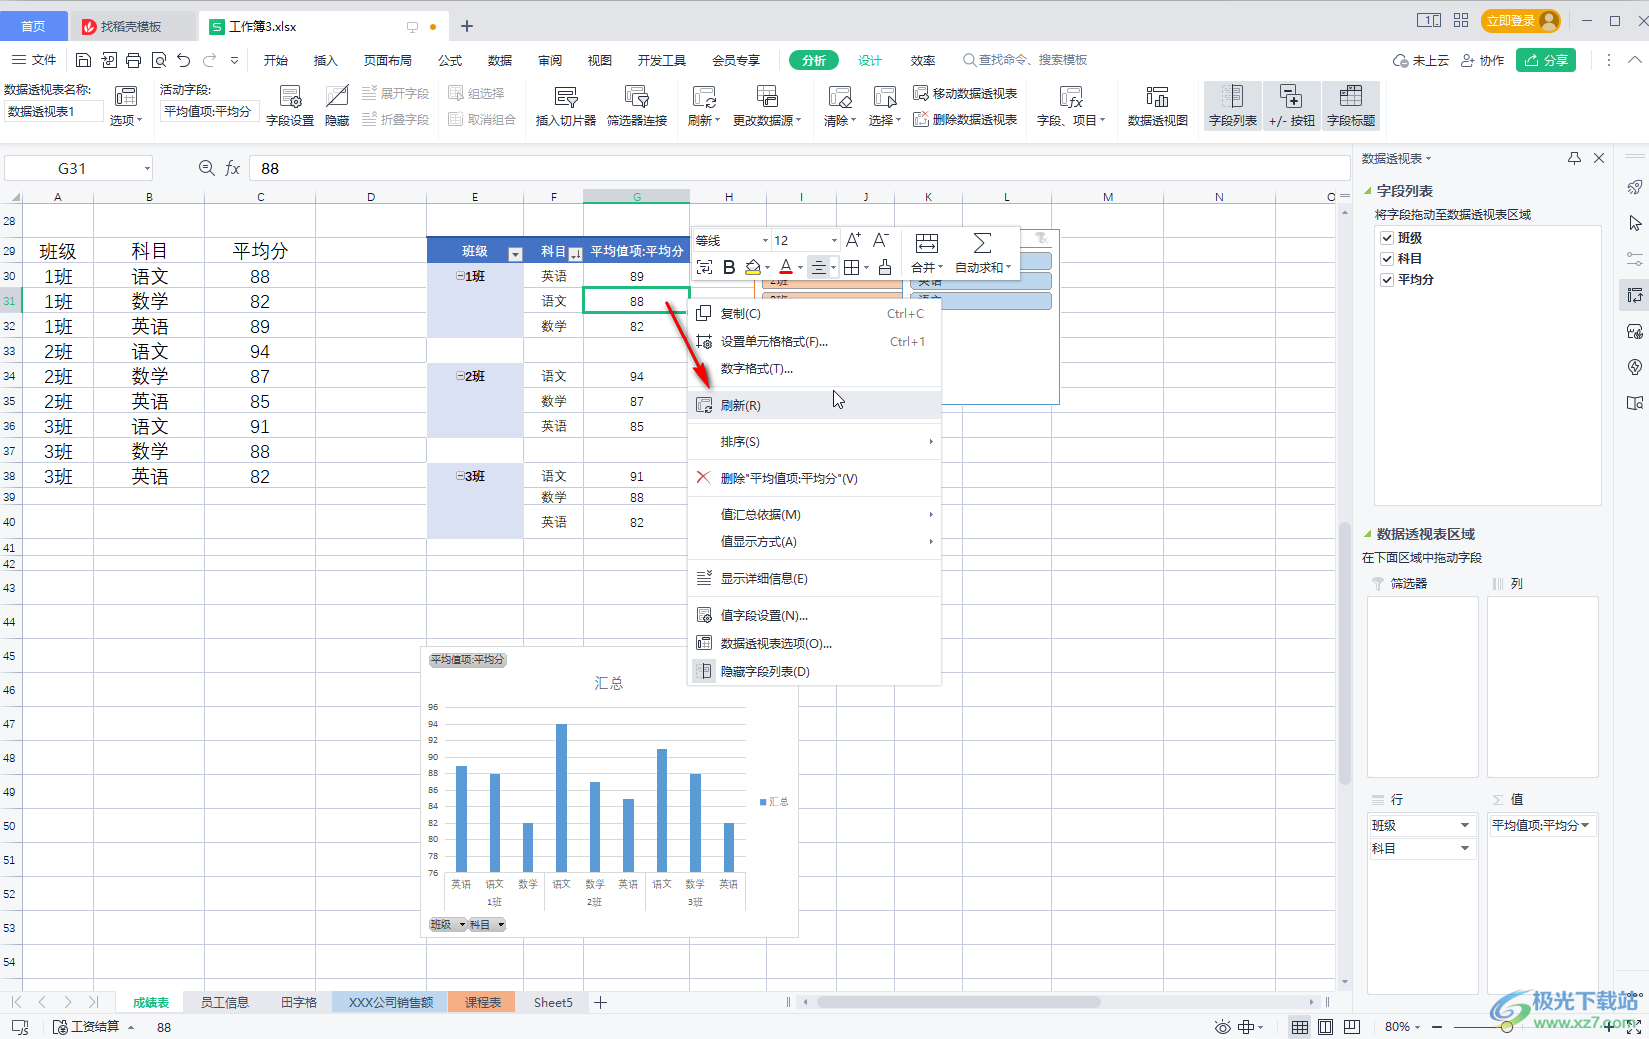Screen dimensions: 1649x1039
Task: Open the 科目 row field dropdown in pane
Action: pyautogui.click(x=1464, y=849)
